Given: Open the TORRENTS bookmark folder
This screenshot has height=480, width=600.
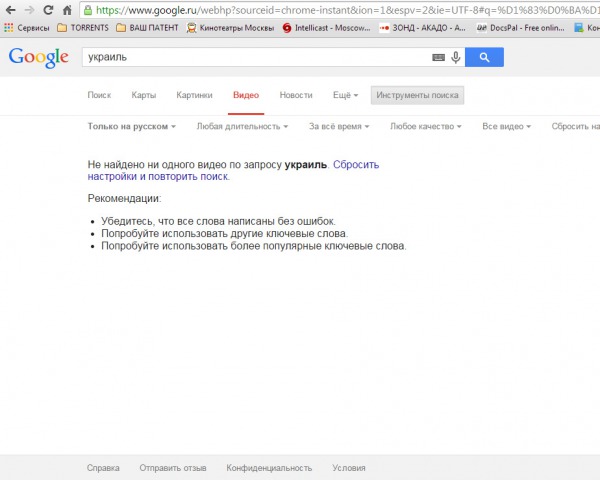Looking at the screenshot, I should 83,28.
